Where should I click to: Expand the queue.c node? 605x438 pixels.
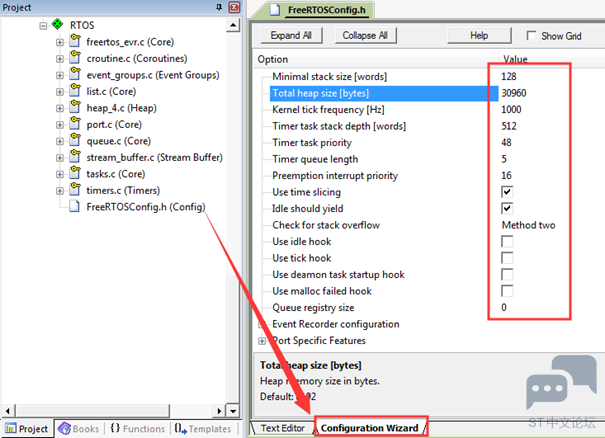(x=60, y=141)
